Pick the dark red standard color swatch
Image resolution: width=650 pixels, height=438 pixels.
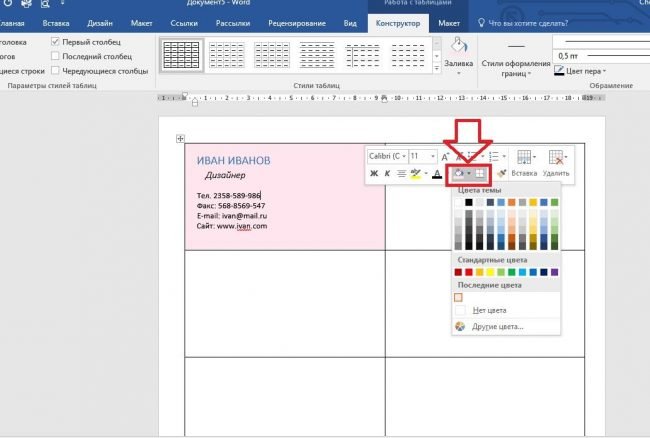coord(459,272)
